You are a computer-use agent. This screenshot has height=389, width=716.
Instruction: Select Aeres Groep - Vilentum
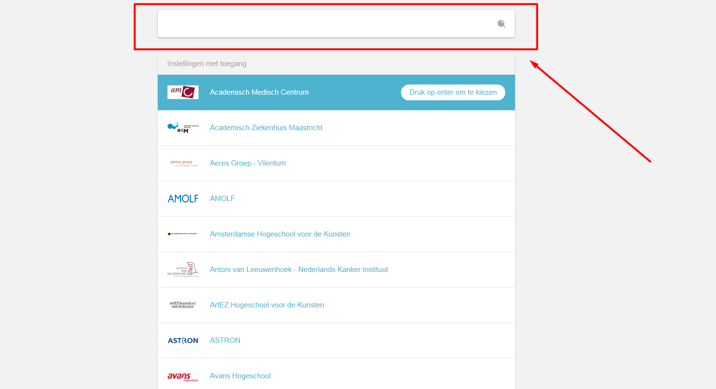click(x=247, y=163)
